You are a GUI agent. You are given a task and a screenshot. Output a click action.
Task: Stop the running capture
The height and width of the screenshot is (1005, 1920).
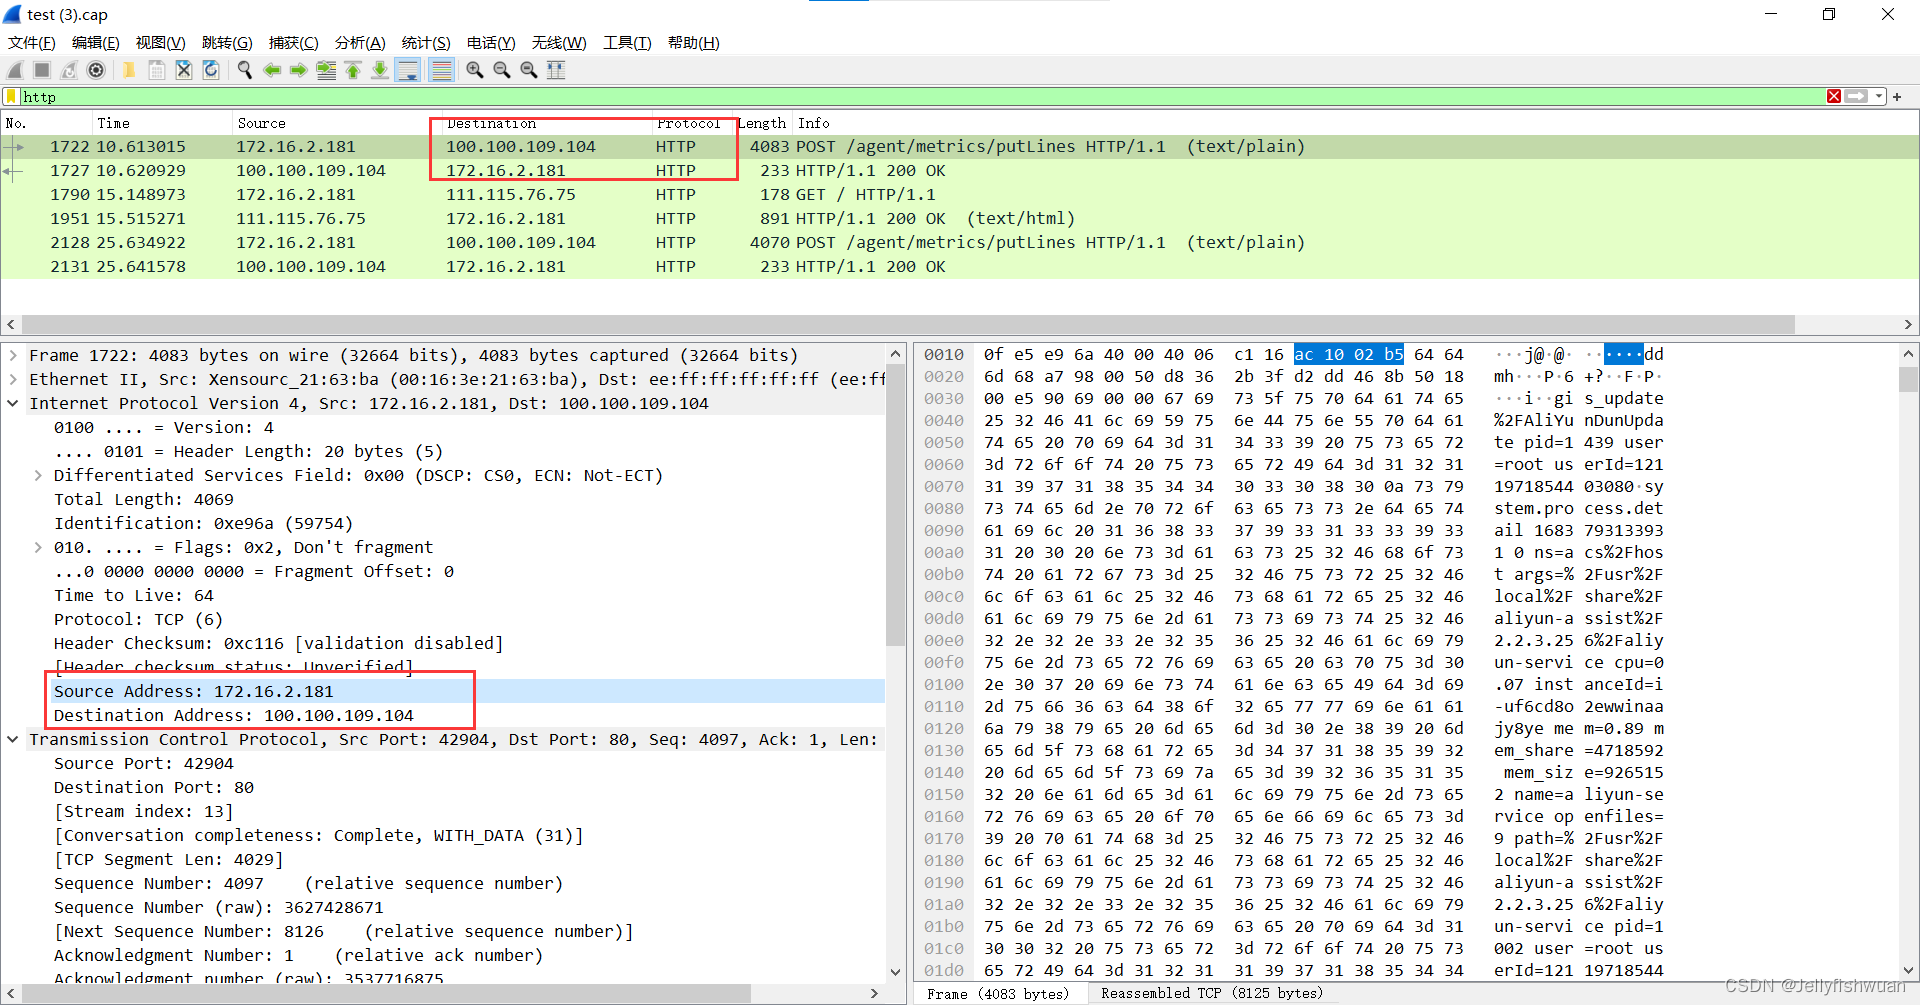click(42, 70)
